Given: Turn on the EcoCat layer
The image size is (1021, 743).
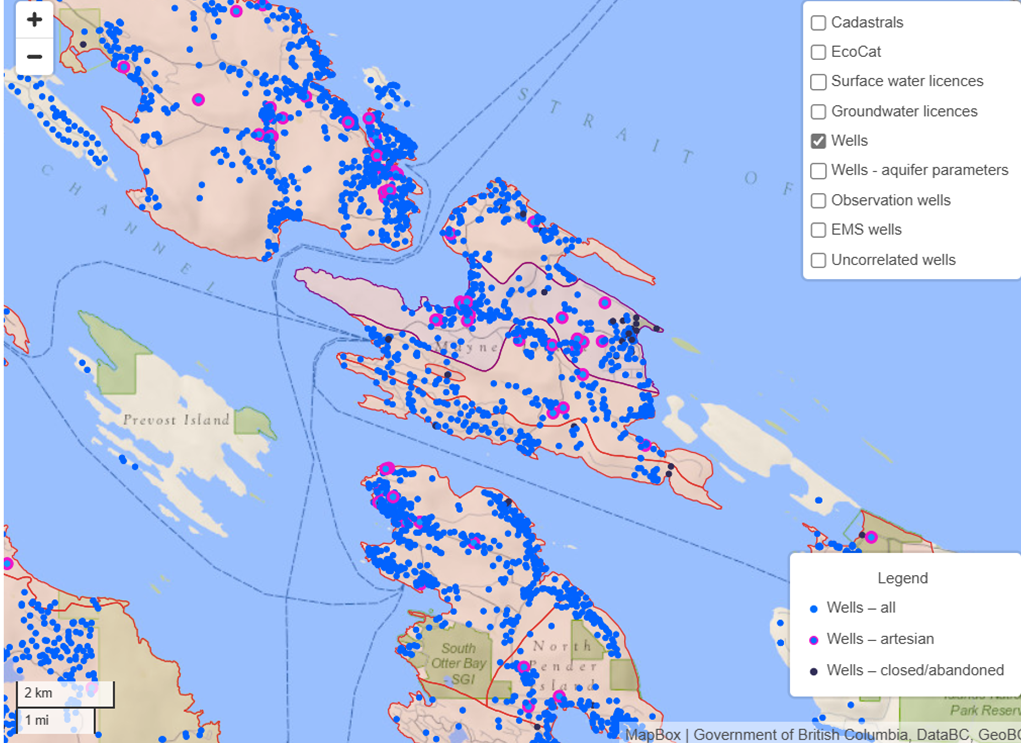Looking at the screenshot, I should pos(818,52).
